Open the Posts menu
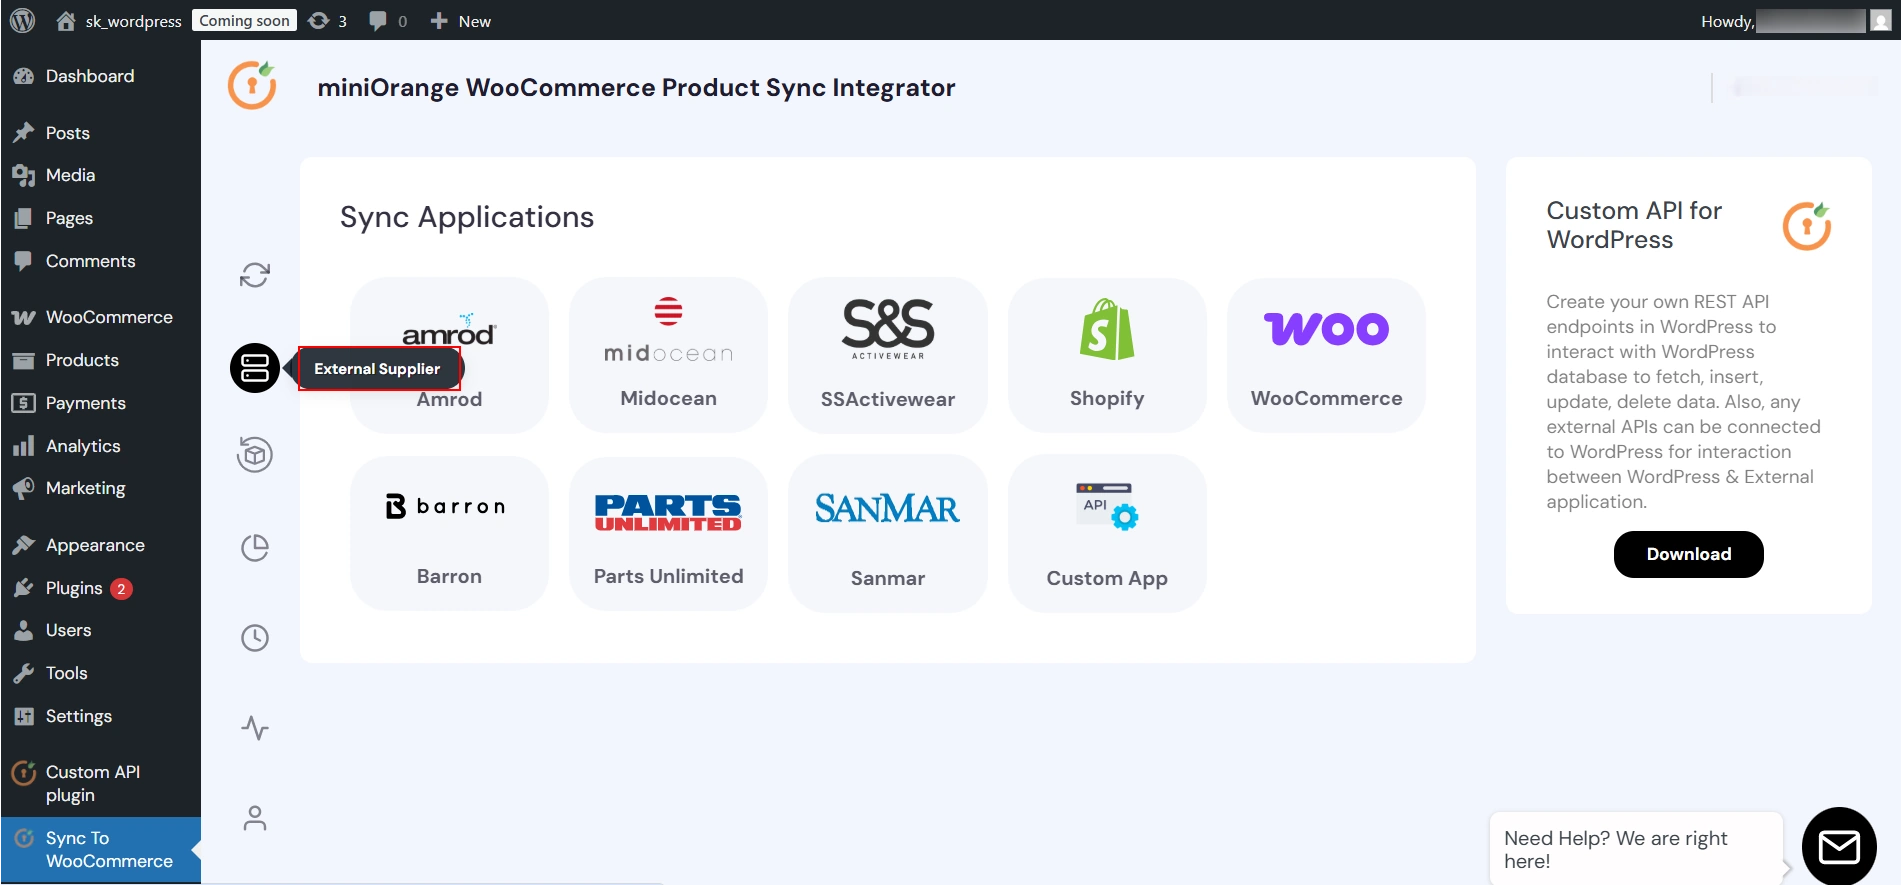 pos(100,133)
